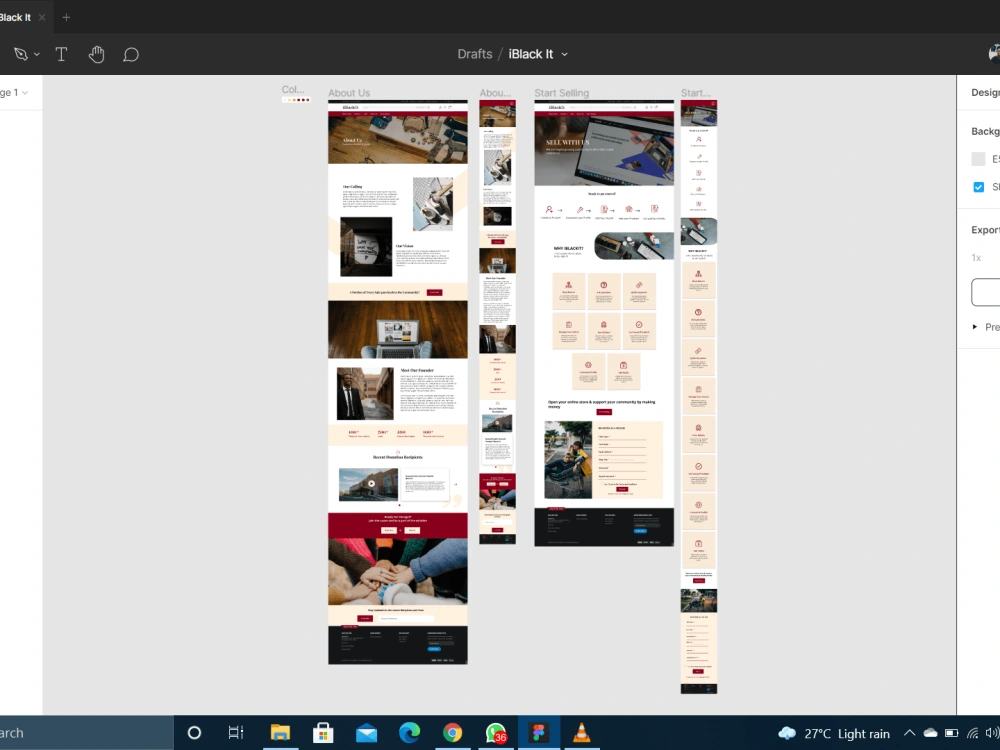1000x750 pixels.
Task: Click the OneDrive cloud tray icon
Action: tap(930, 733)
